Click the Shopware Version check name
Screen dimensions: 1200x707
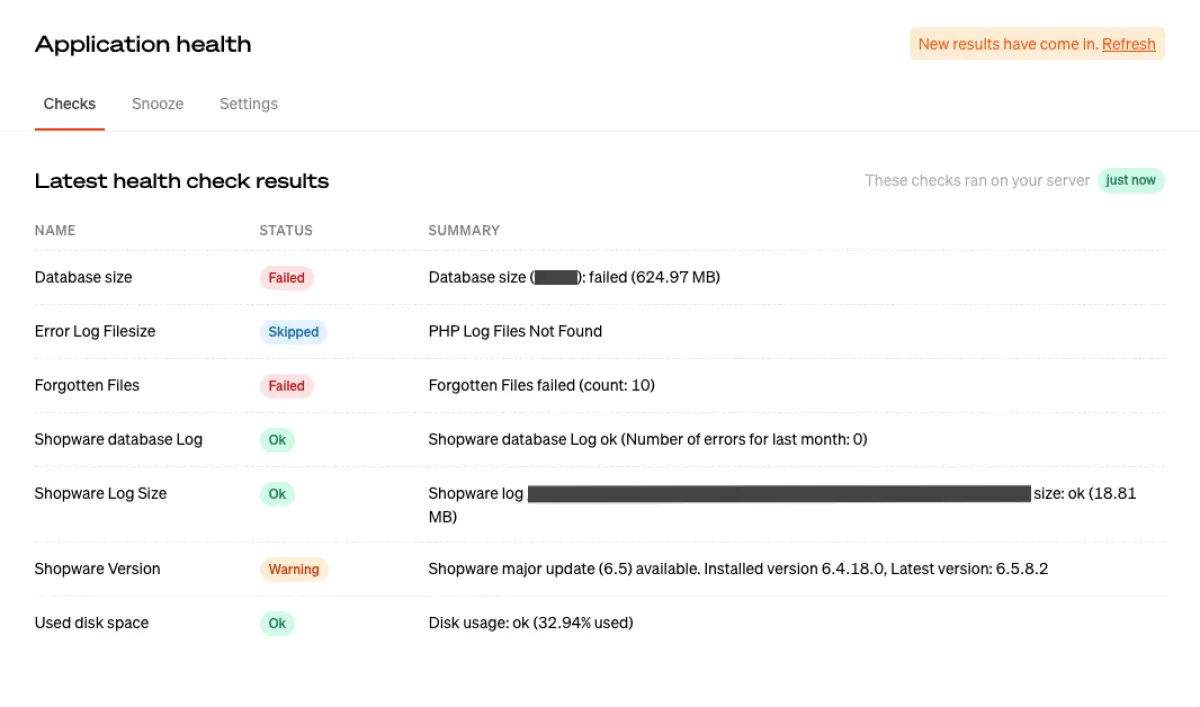pyautogui.click(x=98, y=568)
